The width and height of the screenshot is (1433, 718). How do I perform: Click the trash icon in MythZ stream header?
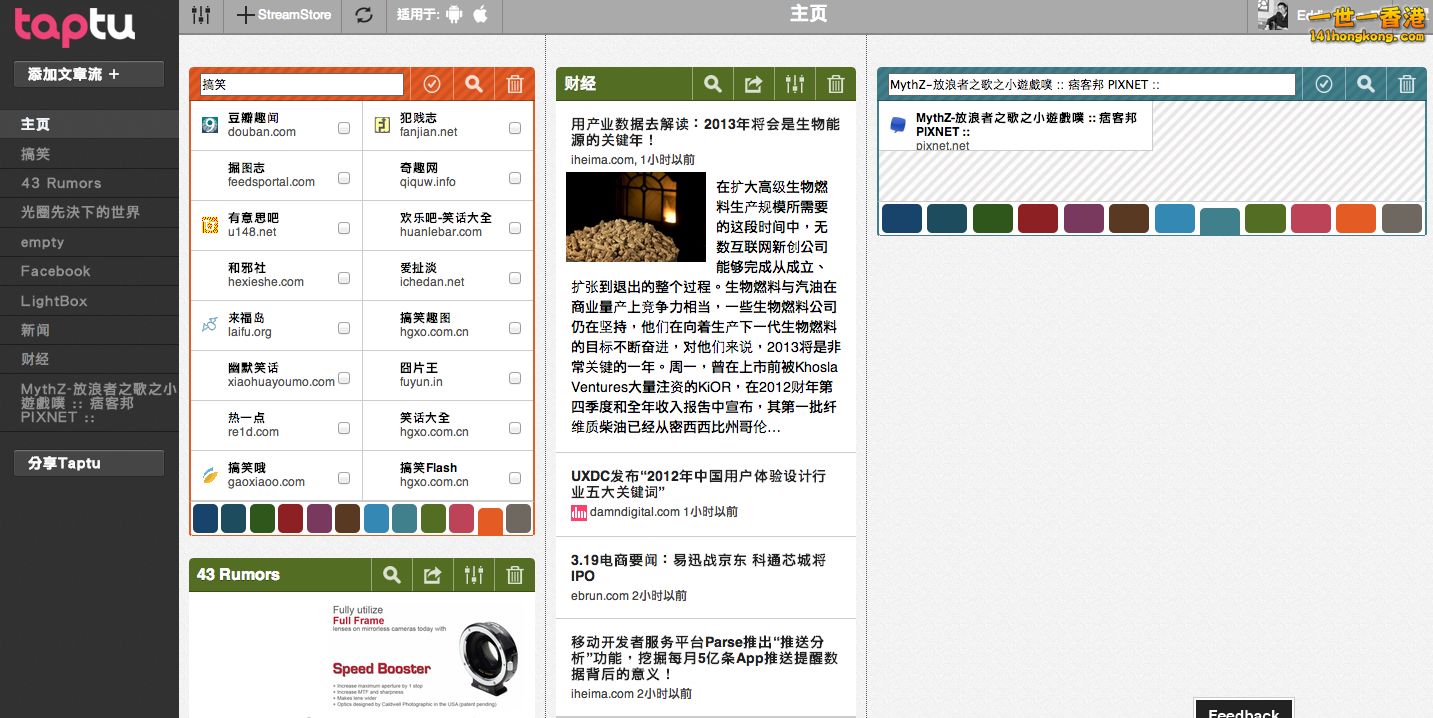[1406, 85]
